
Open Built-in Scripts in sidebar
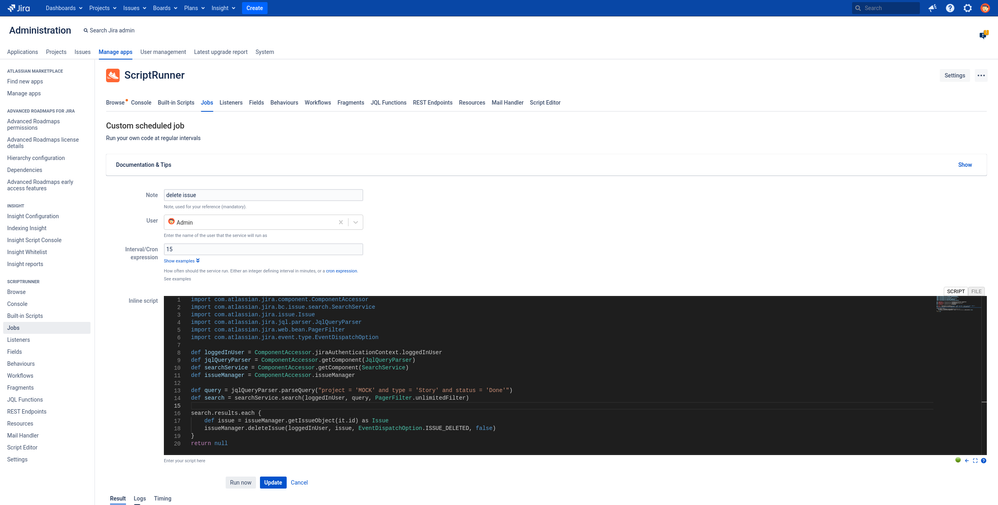pyautogui.click(x=25, y=316)
